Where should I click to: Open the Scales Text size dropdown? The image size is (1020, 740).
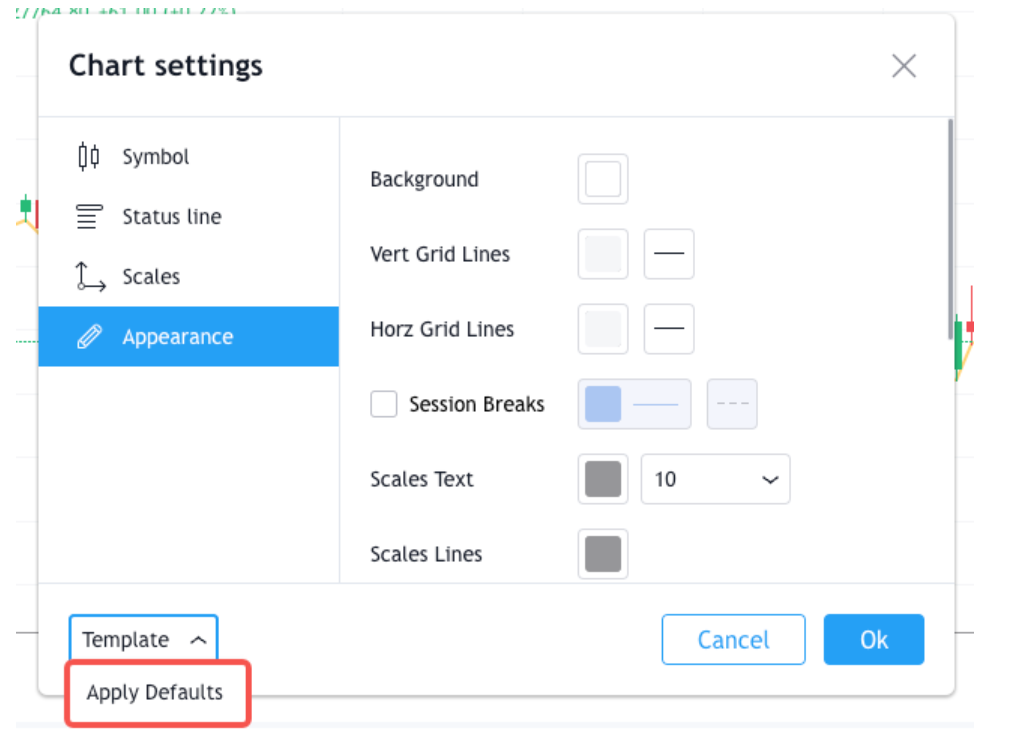[x=715, y=479]
